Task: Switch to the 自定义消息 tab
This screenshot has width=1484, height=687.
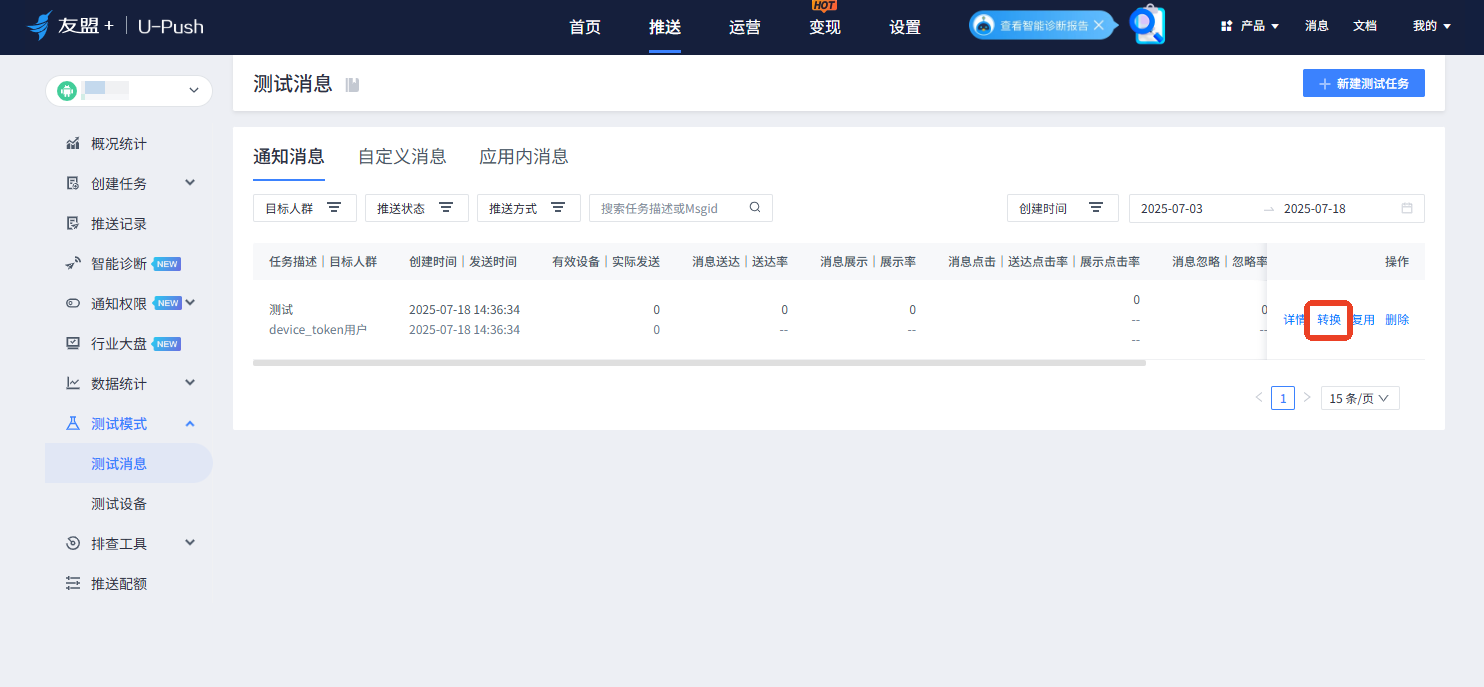Action: coord(402,156)
